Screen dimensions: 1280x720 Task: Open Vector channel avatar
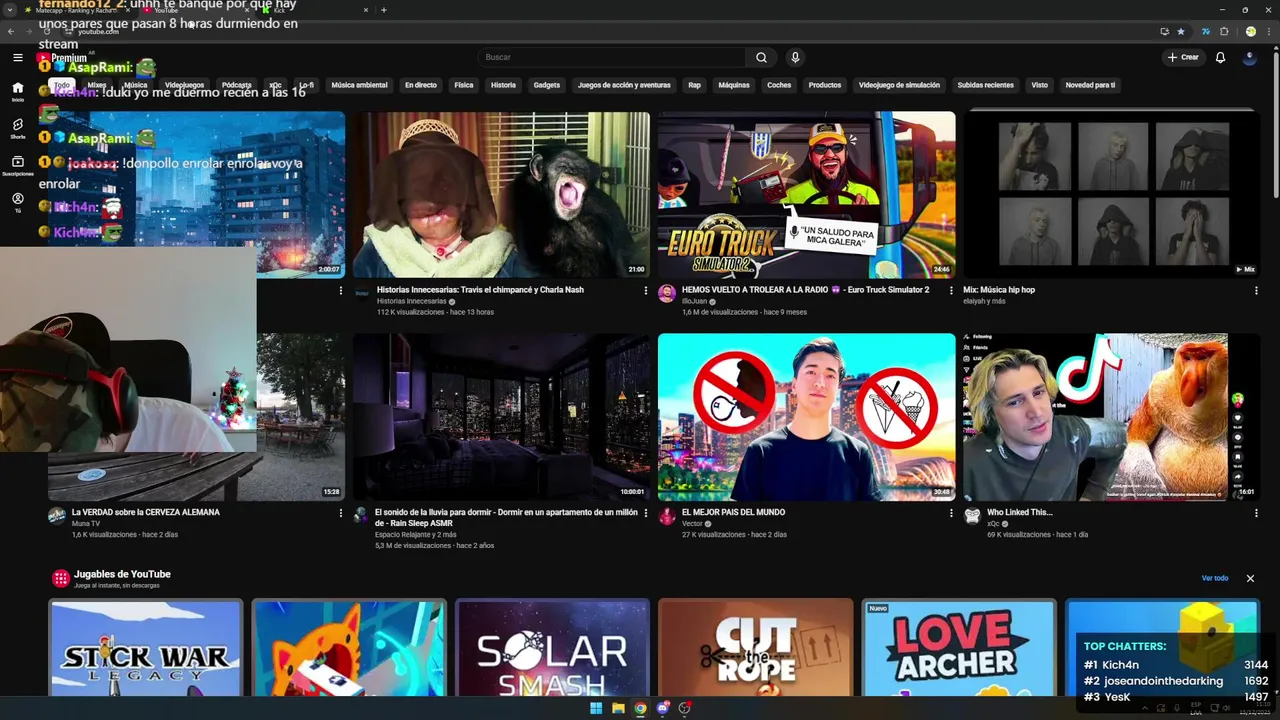coord(667,516)
